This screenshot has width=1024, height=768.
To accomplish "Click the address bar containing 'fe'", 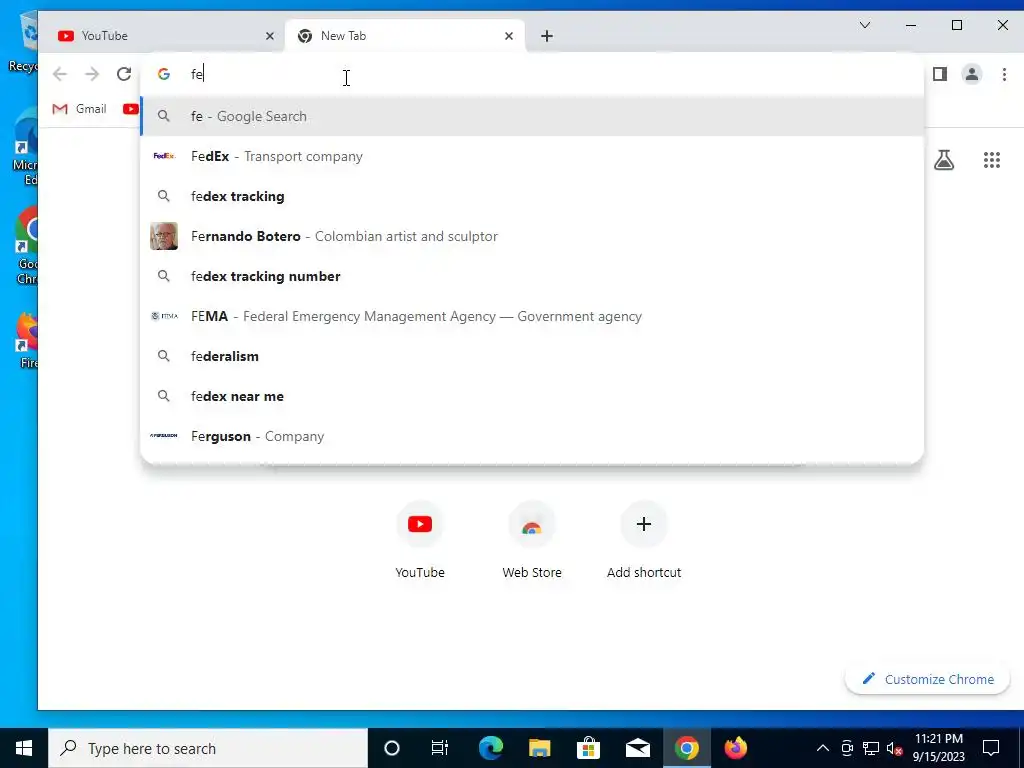I will [x=532, y=74].
